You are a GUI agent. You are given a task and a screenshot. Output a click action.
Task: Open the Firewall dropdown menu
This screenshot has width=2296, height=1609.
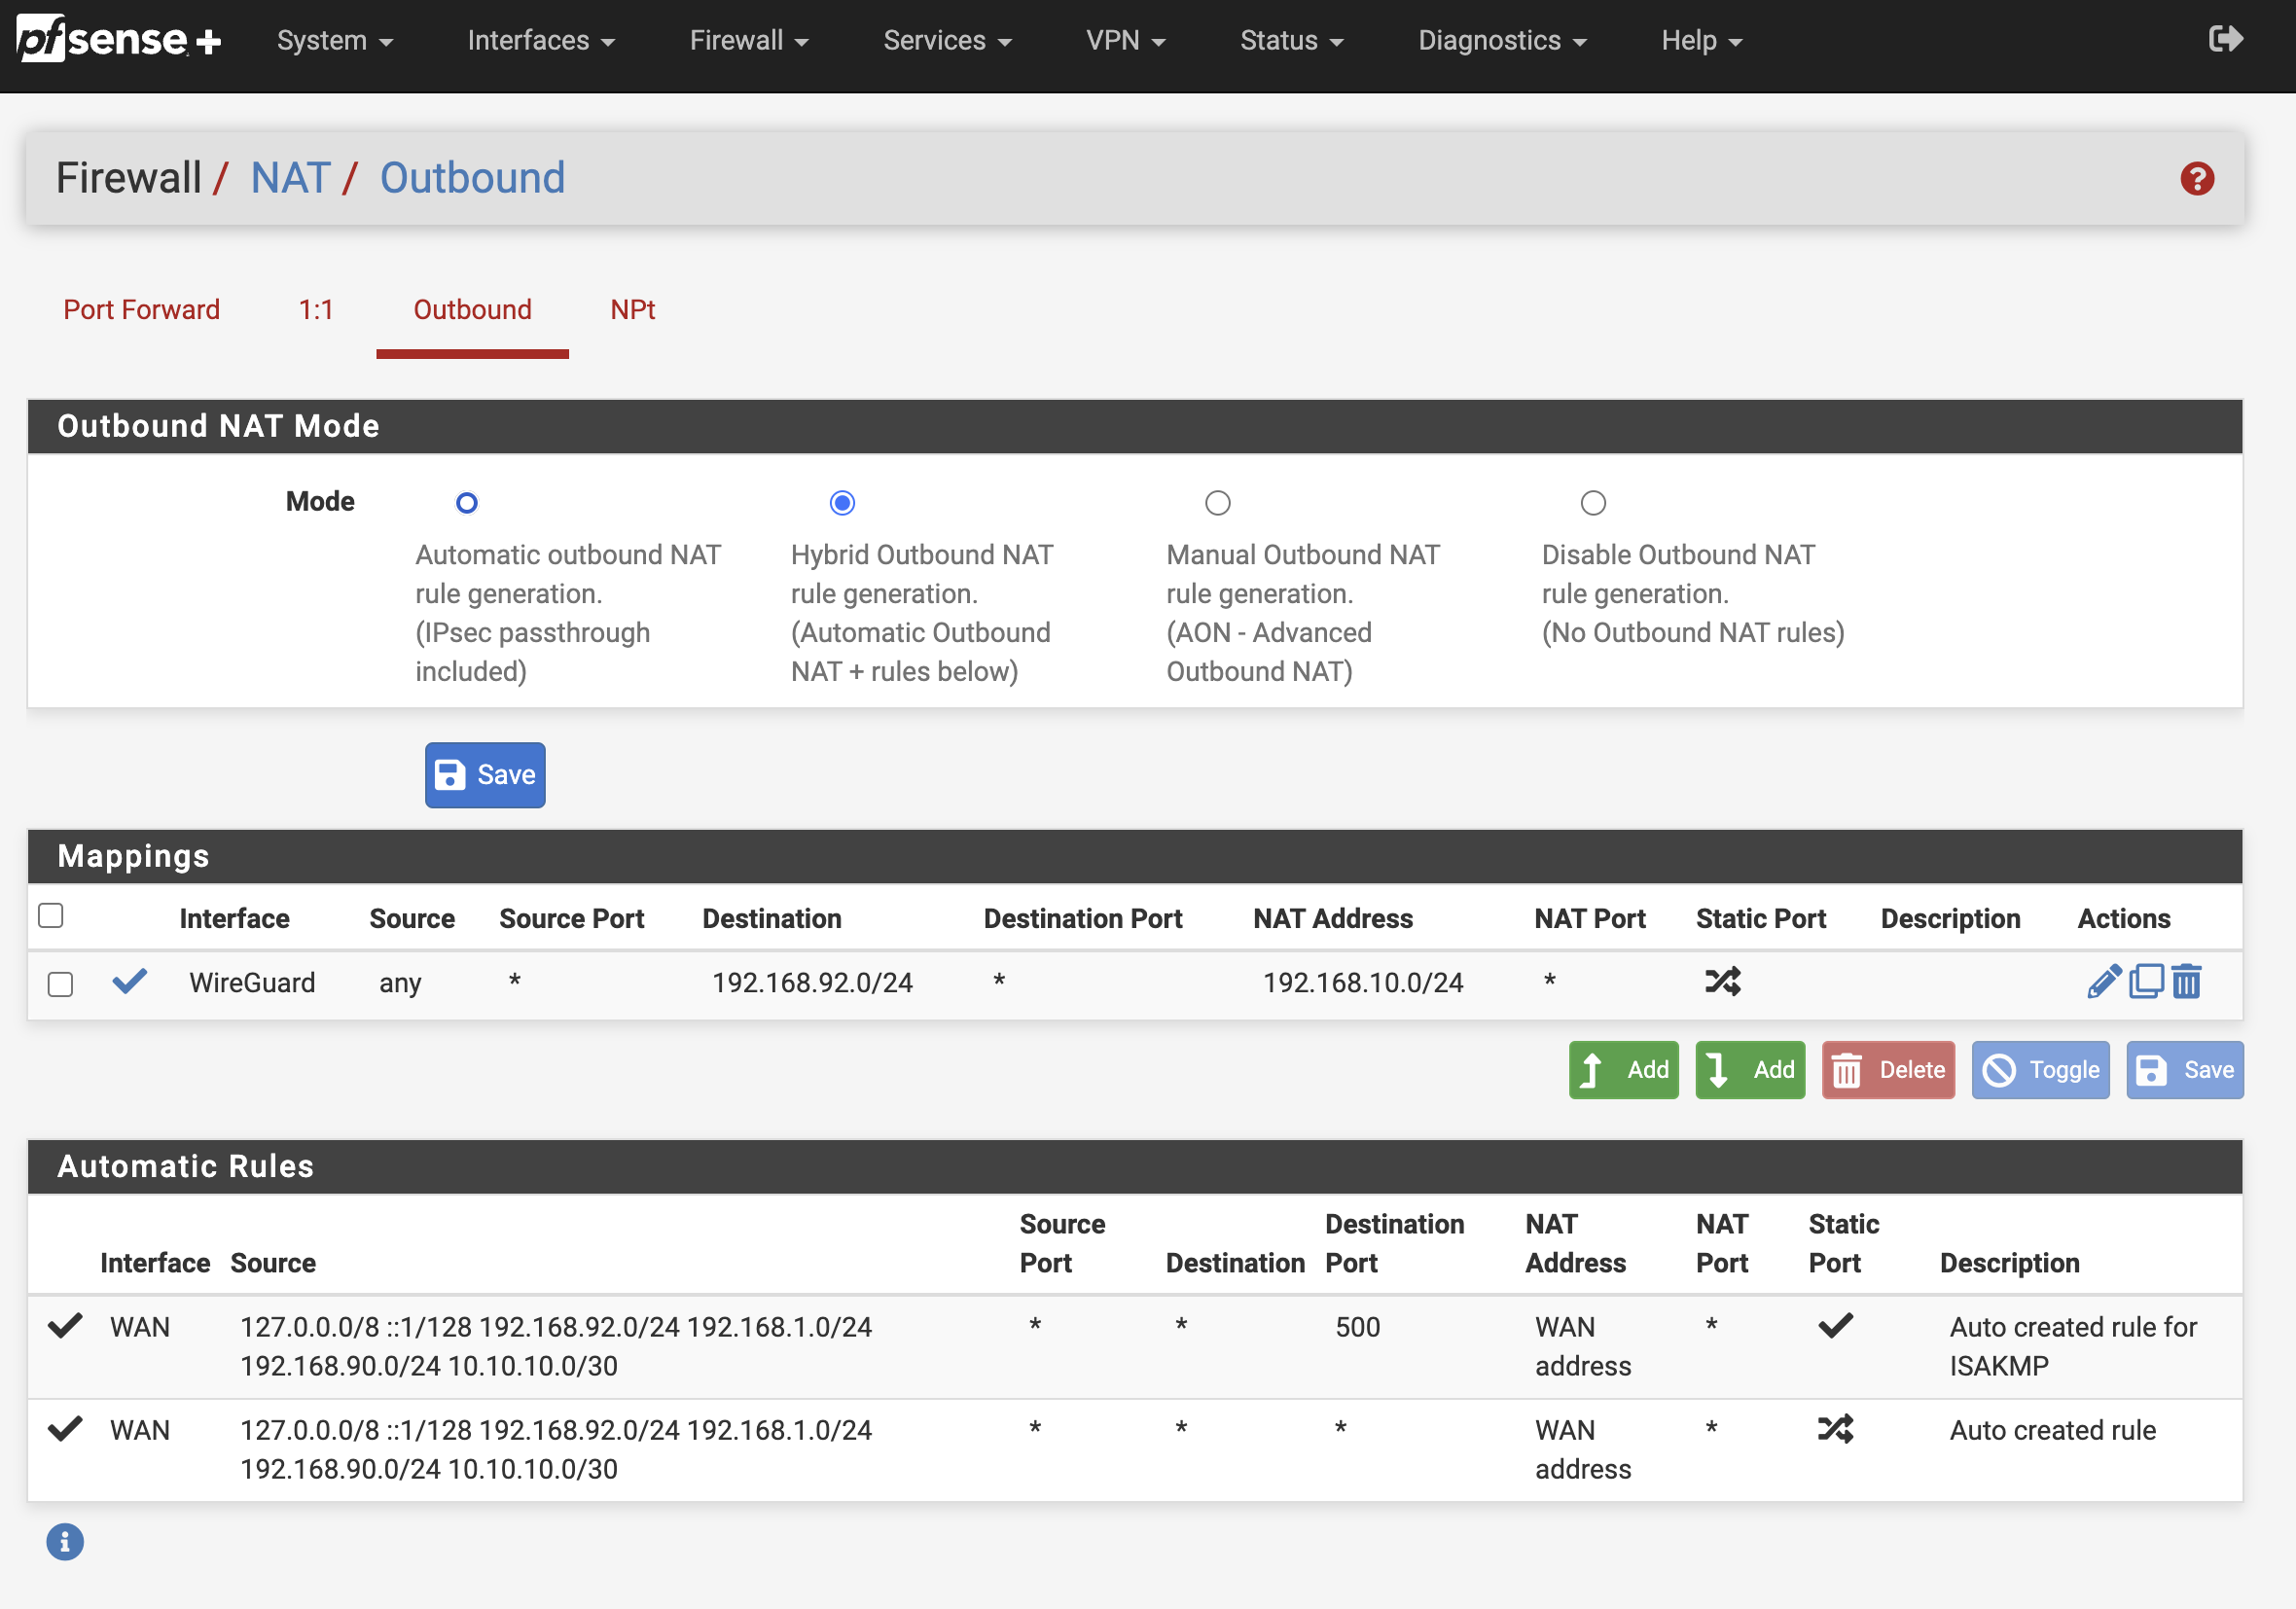click(x=748, y=40)
